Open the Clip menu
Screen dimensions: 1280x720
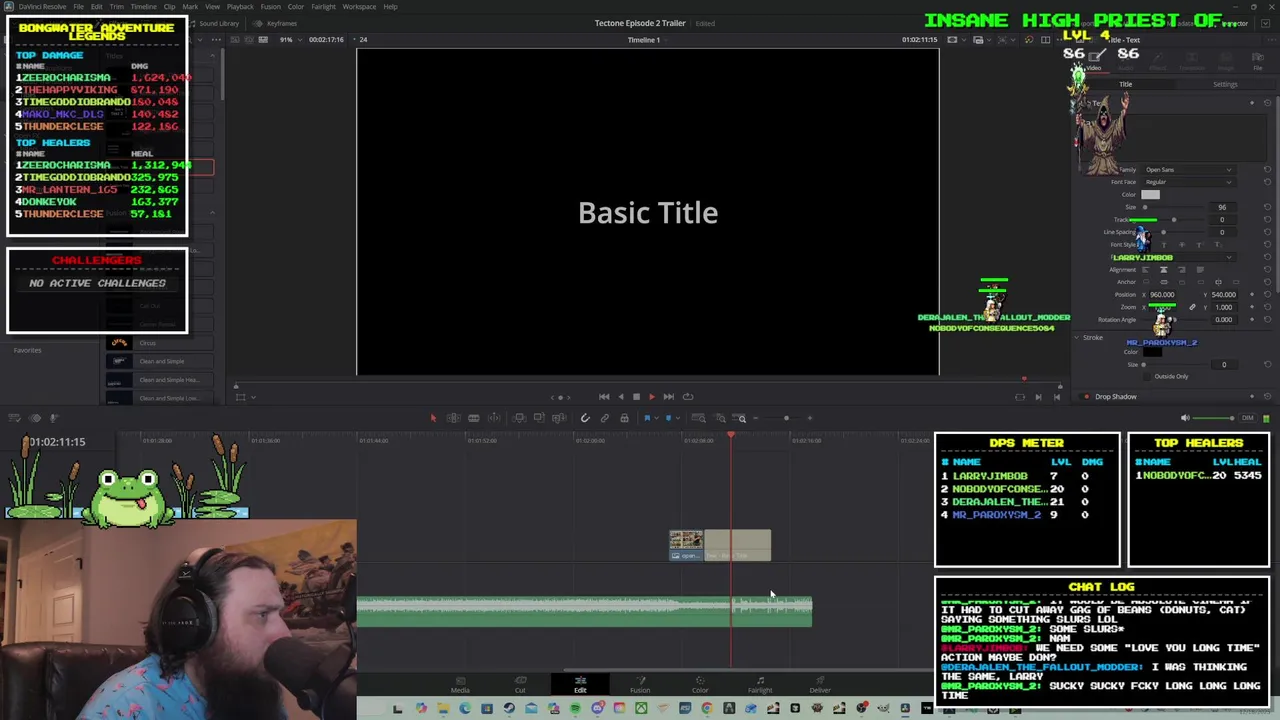(x=169, y=7)
